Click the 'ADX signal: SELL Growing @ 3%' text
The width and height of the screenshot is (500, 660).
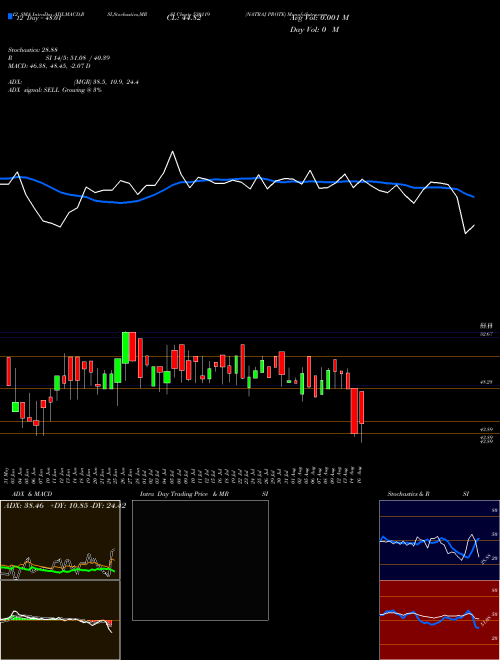click(x=55, y=90)
